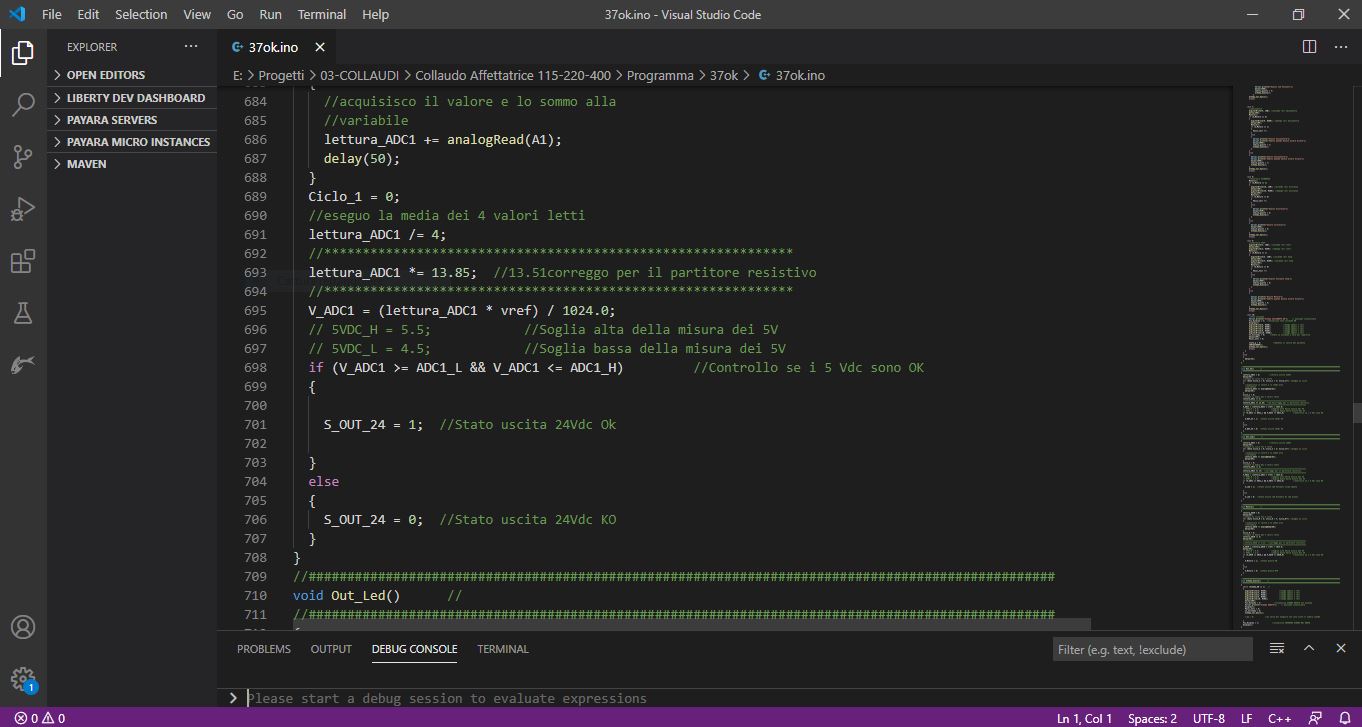Viewport: 1362px width, 727px height.
Task: Click the C++ language mode button
Action: click(1279, 718)
